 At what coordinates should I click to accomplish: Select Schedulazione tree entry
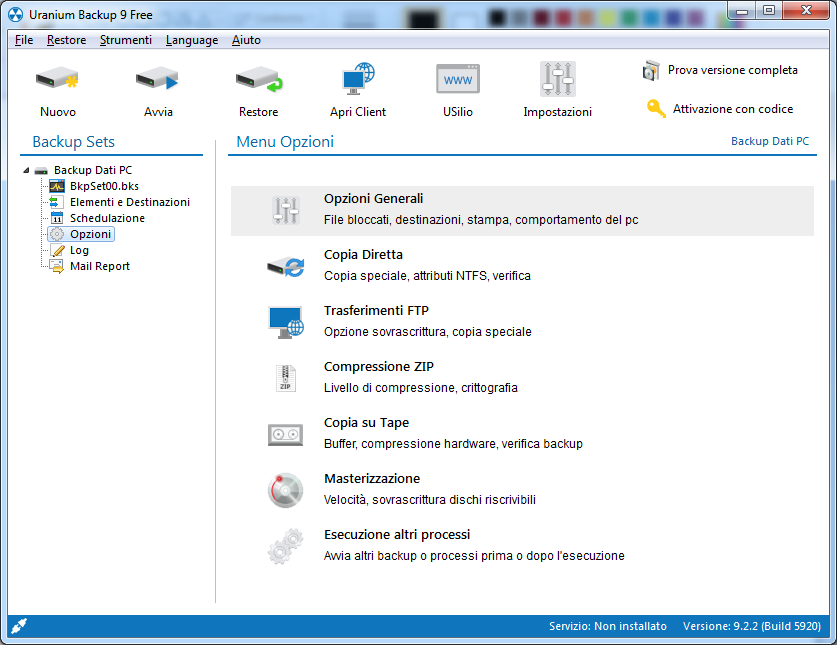pos(107,218)
